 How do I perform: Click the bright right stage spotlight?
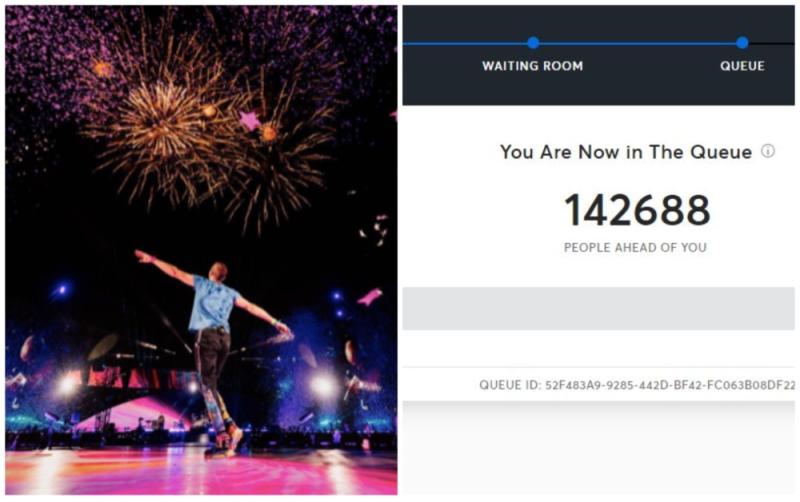(x=323, y=384)
